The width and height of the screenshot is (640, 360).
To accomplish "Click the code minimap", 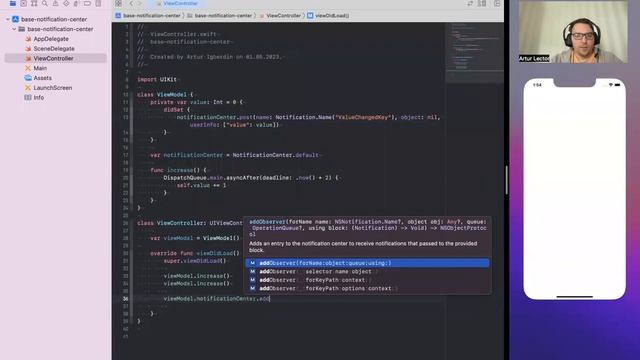I will click(x=474, y=53).
